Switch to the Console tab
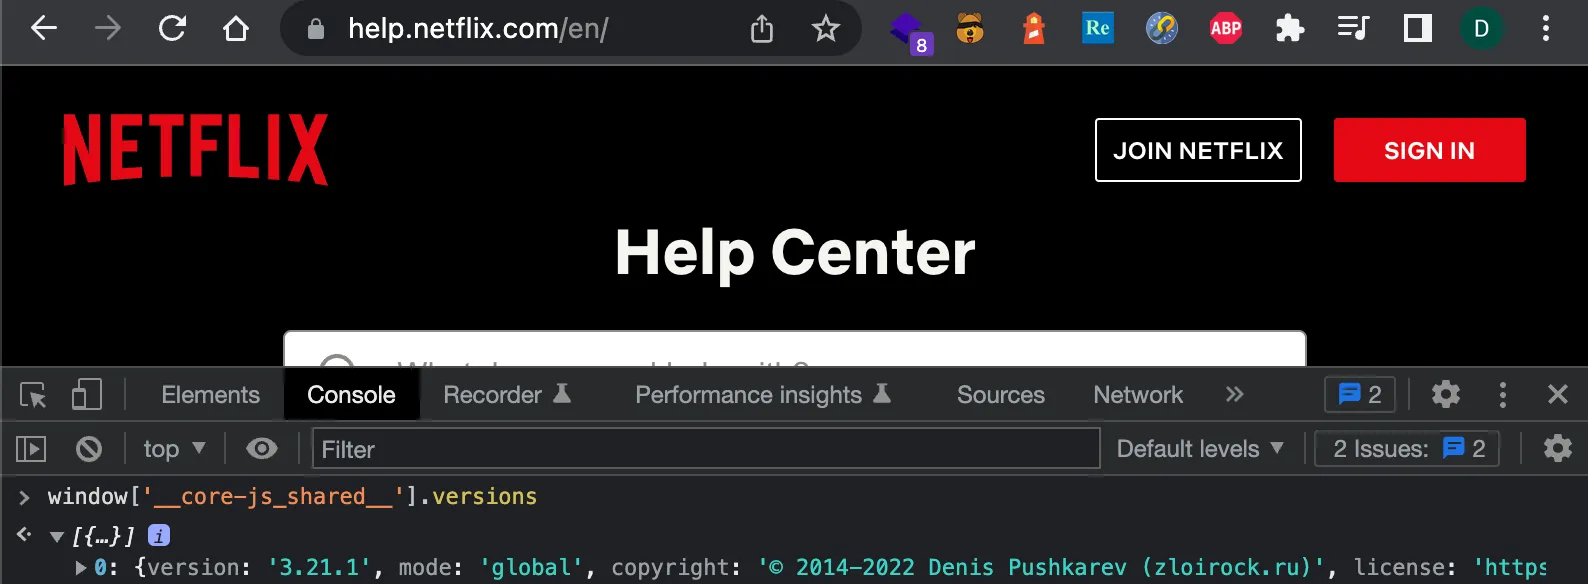This screenshot has width=1588, height=584. [351, 395]
